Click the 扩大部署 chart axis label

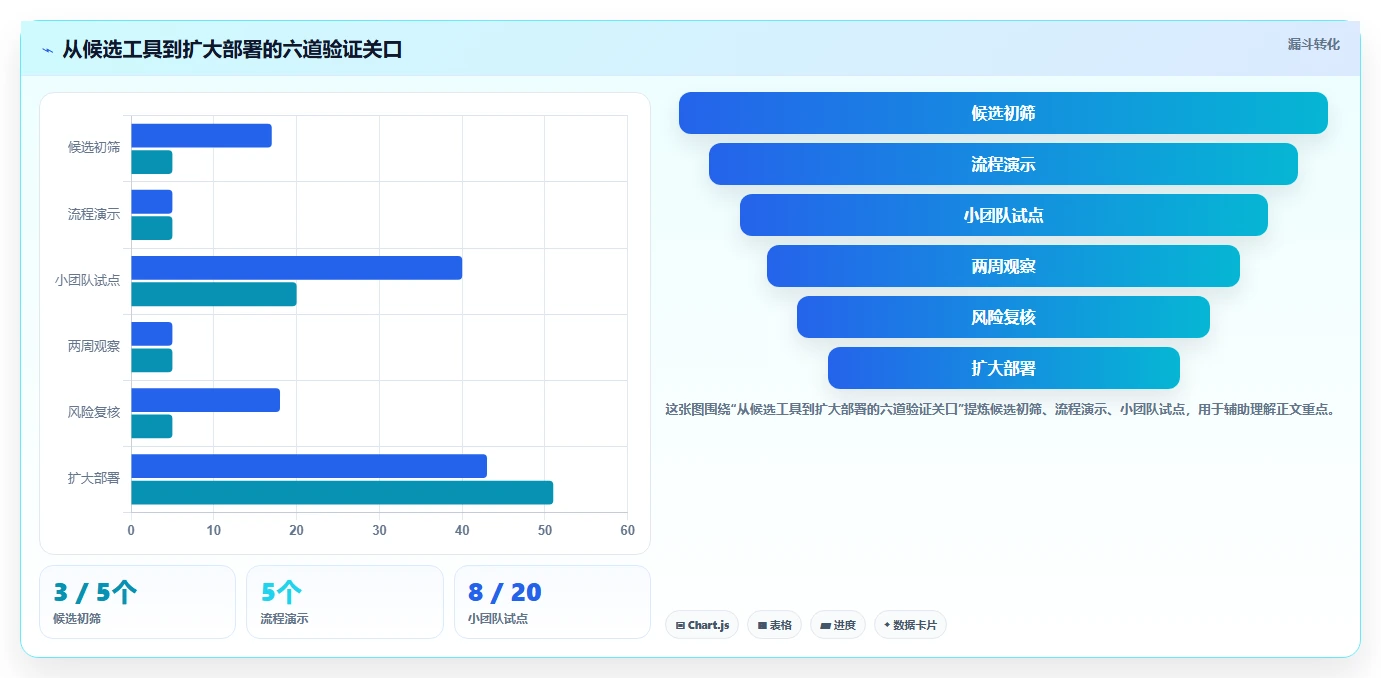point(94,478)
